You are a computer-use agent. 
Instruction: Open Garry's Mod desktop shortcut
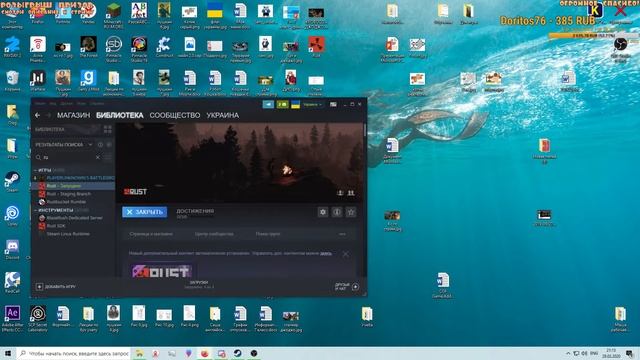point(89,80)
